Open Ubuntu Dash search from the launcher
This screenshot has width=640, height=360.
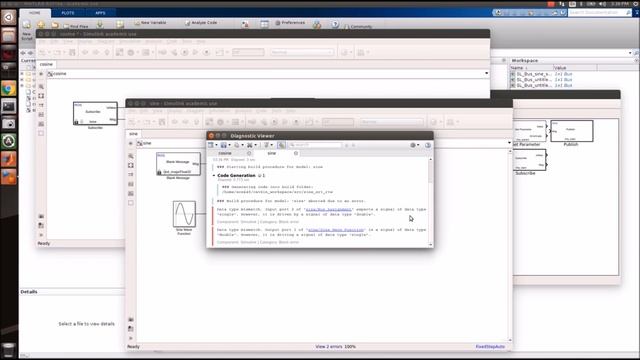click(9, 17)
